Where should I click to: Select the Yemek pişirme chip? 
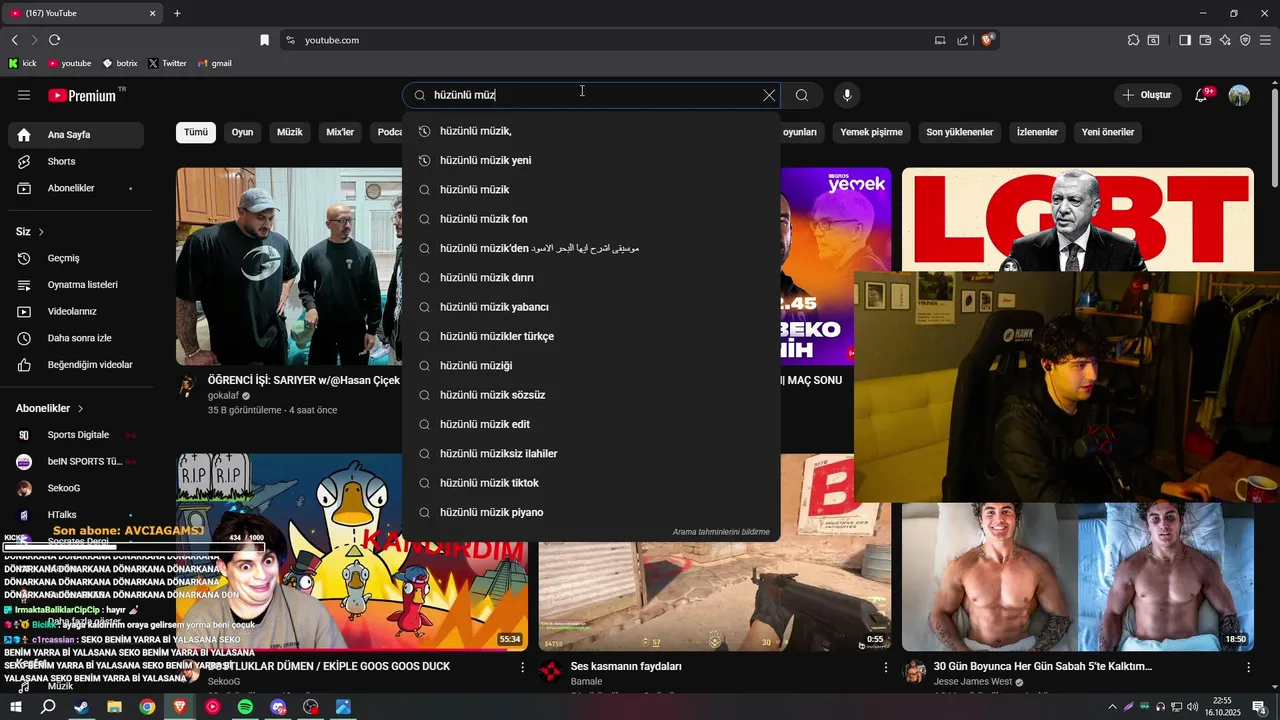(871, 132)
